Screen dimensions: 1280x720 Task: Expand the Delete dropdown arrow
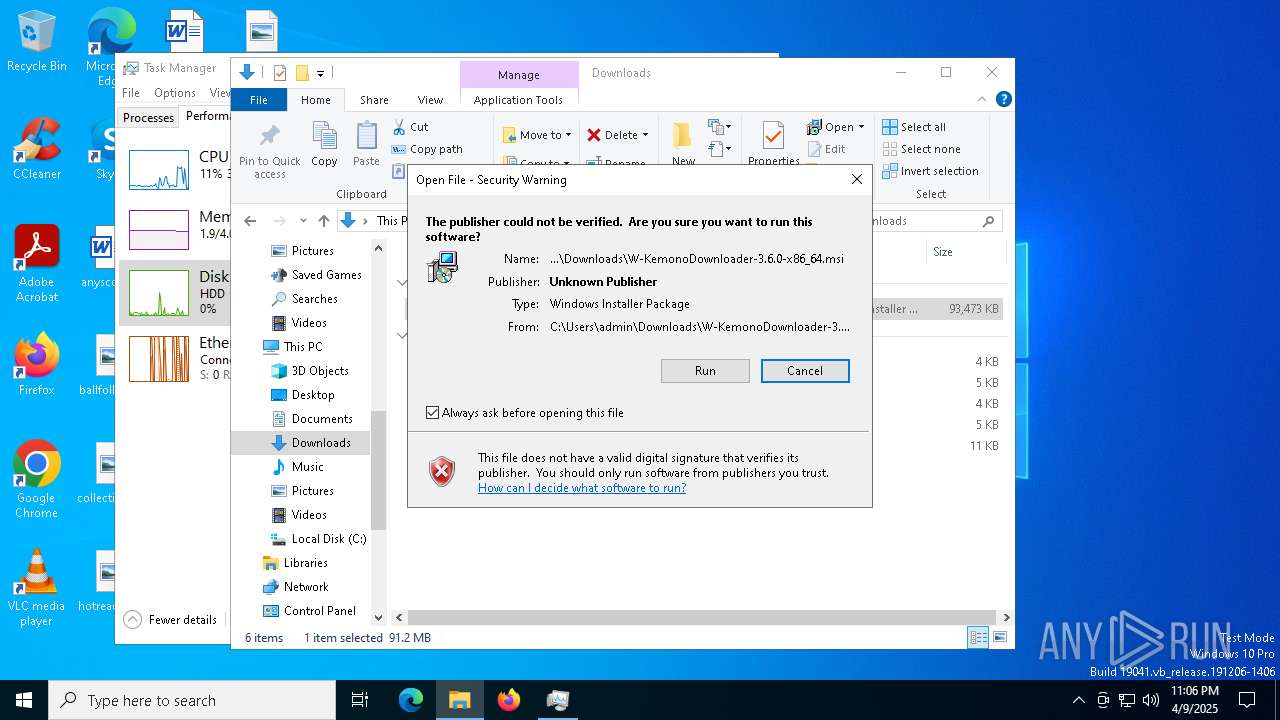pyautogui.click(x=645, y=135)
